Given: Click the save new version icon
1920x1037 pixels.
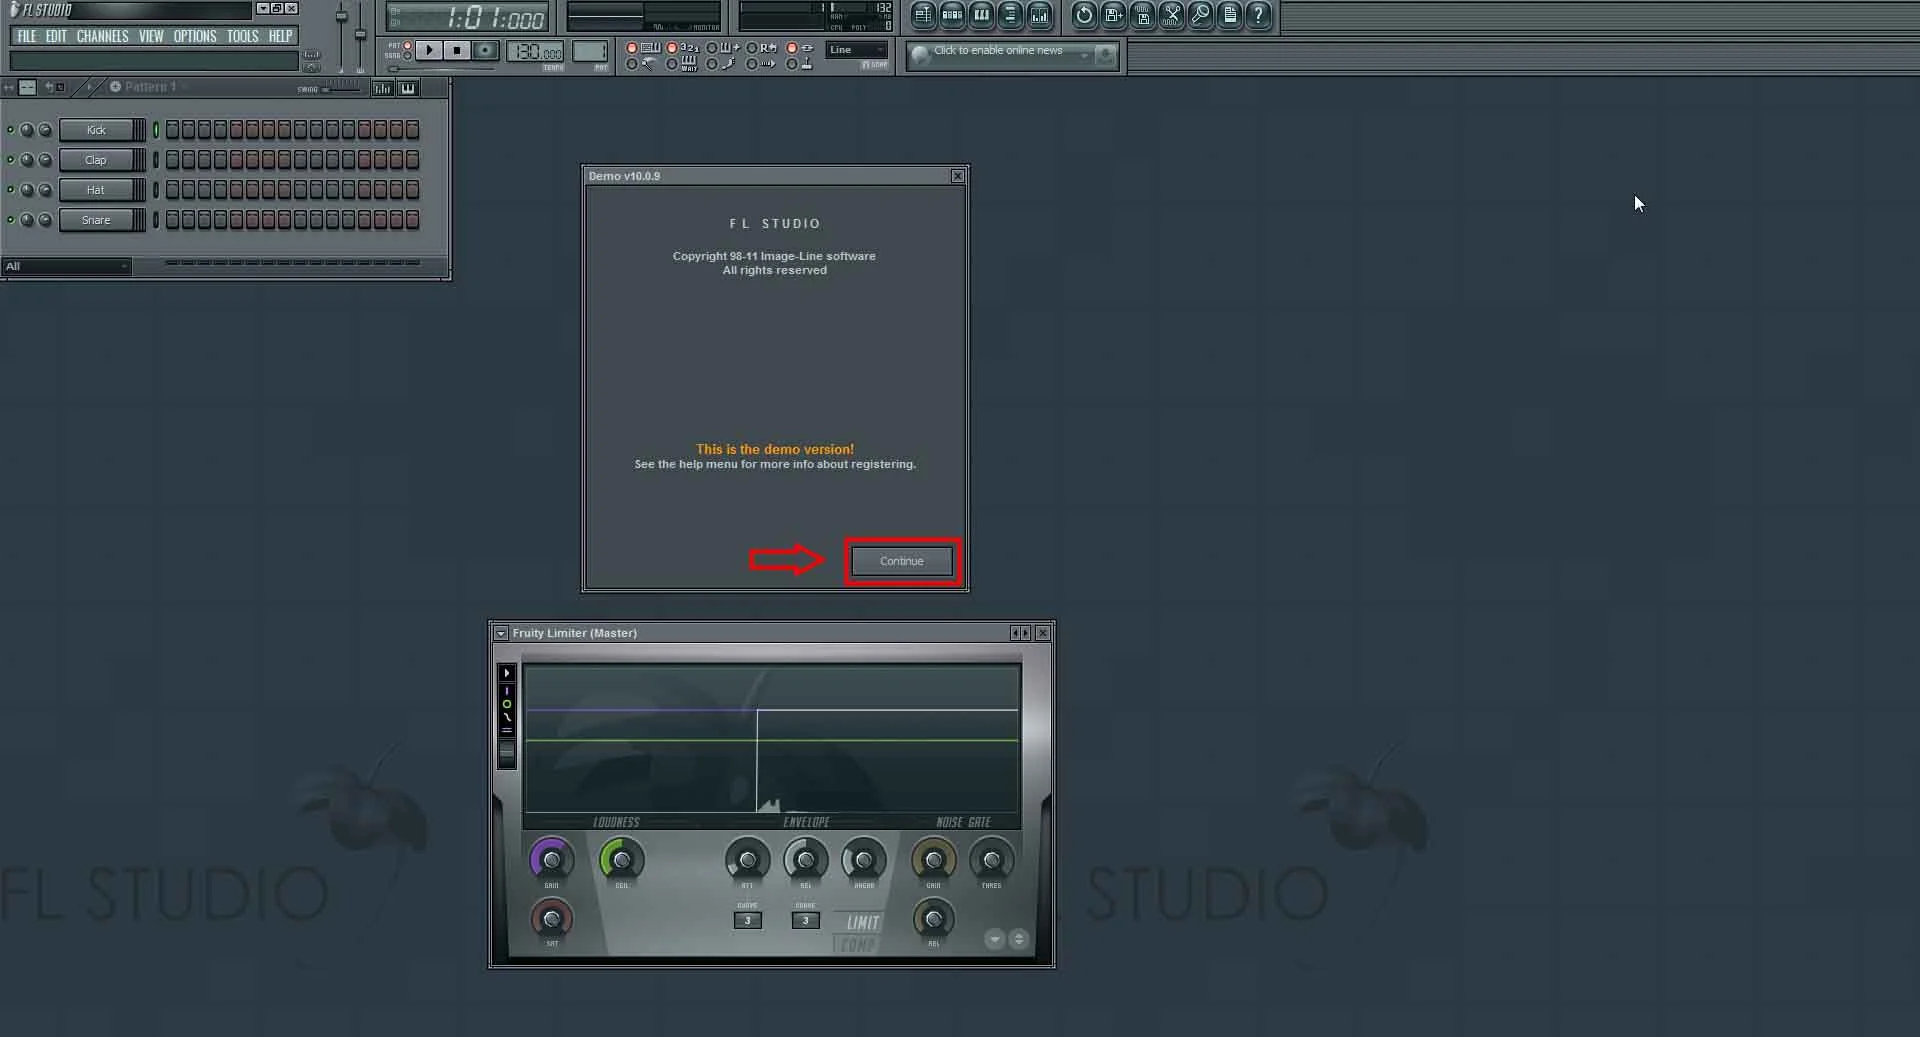Looking at the screenshot, I should 1113,15.
